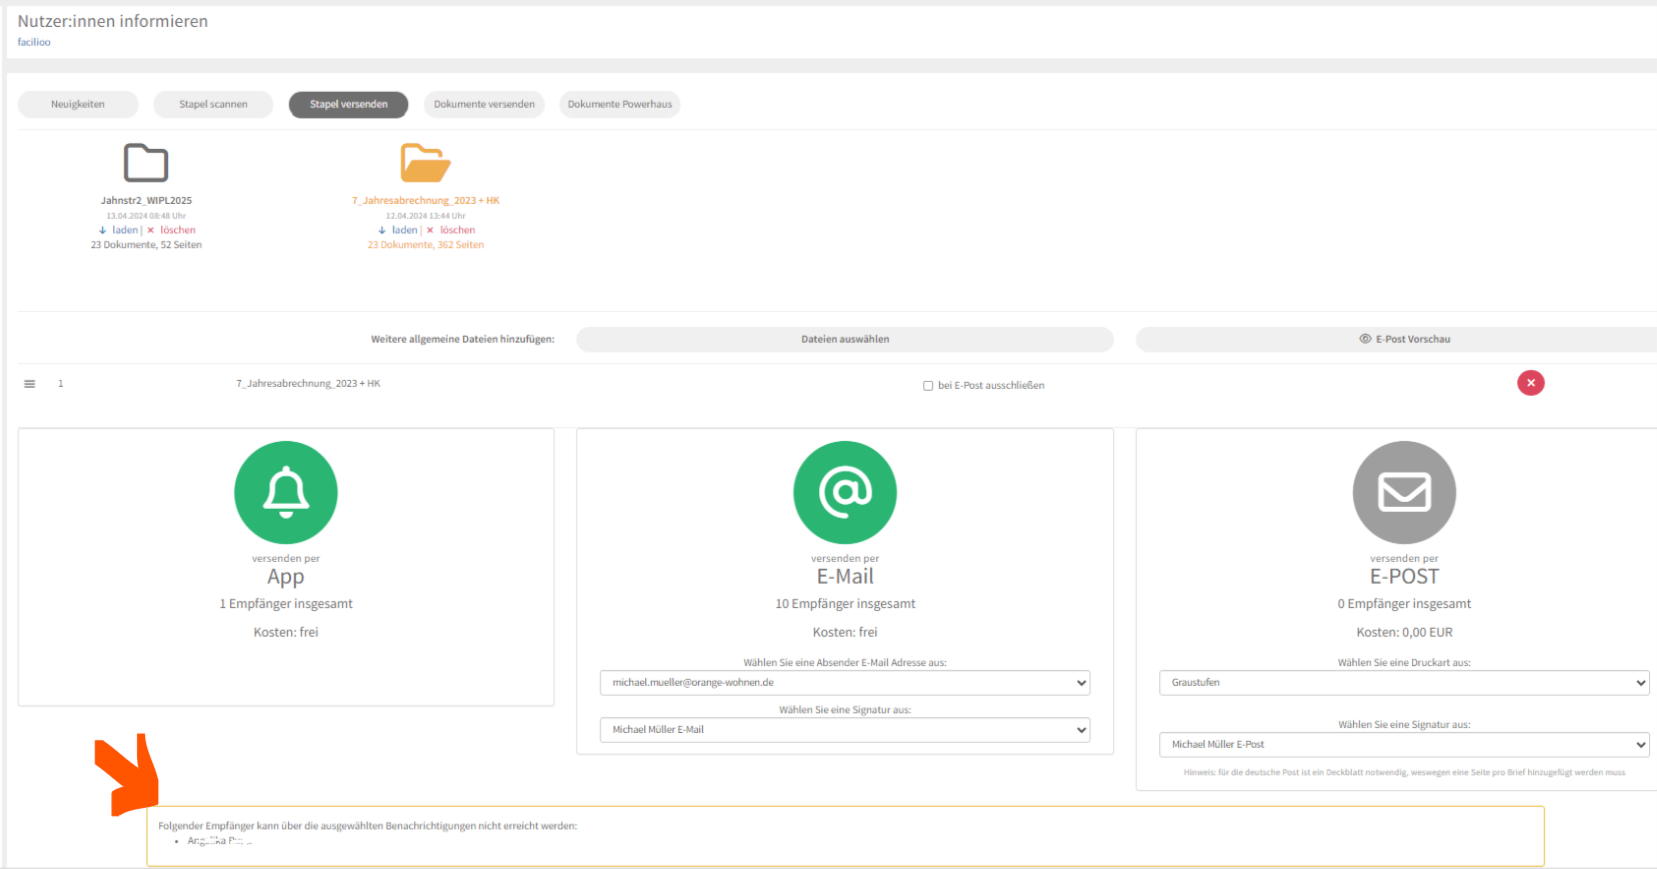Click the green E-Mail @ icon
The width and height of the screenshot is (1657, 869).
click(x=845, y=492)
